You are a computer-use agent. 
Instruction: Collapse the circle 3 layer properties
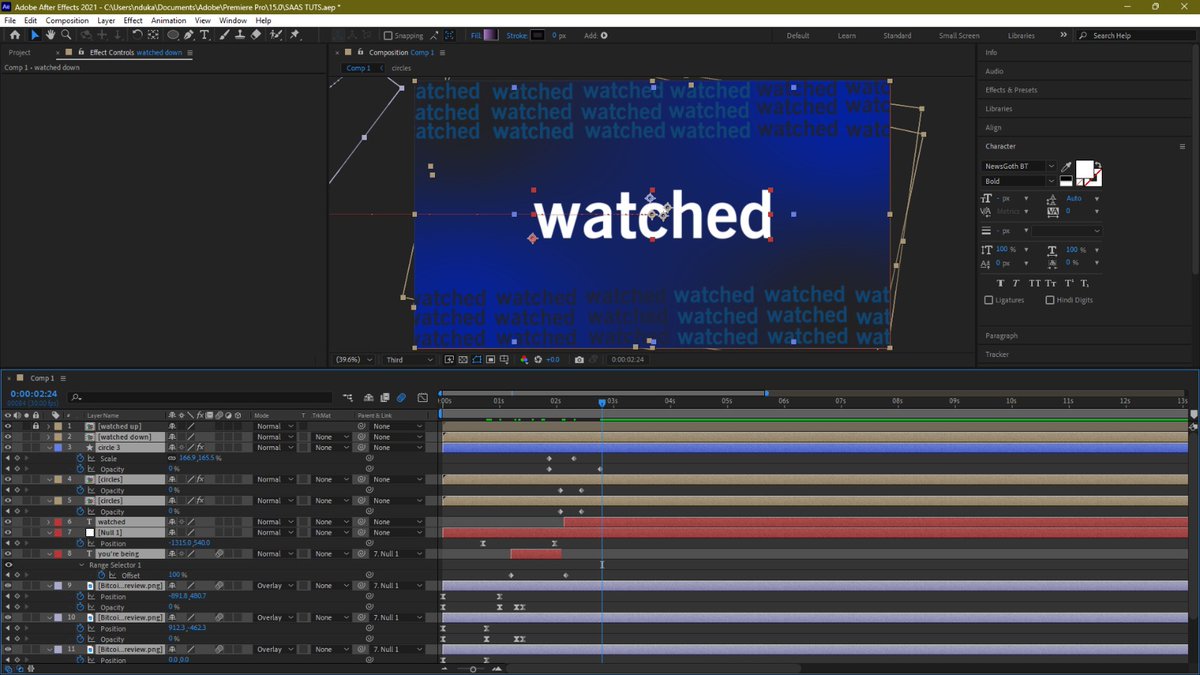tap(48, 447)
